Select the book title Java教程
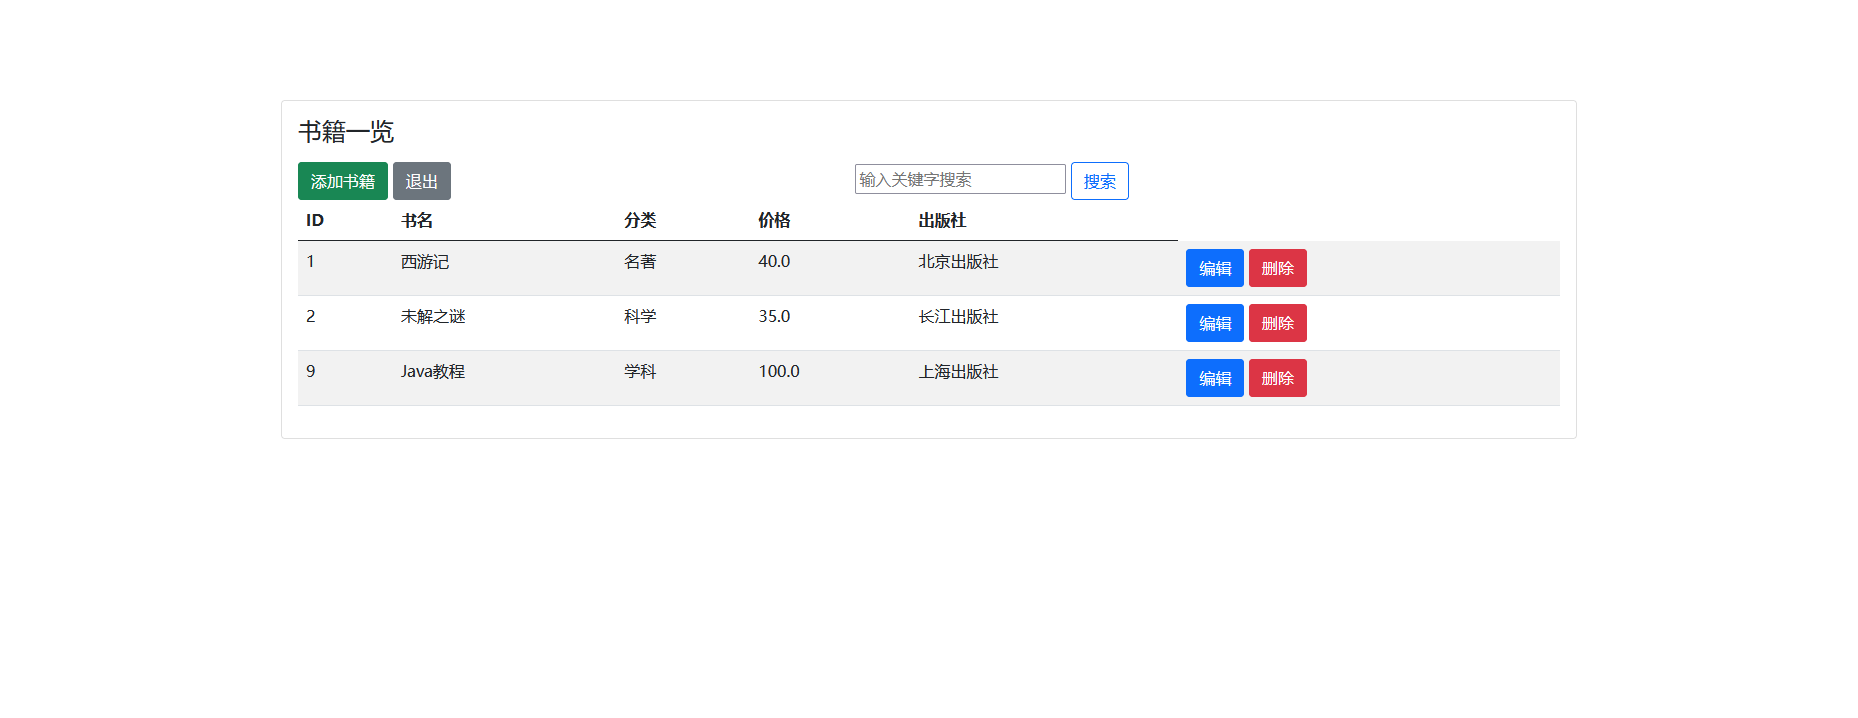Image resolution: width=1858 pixels, height=718 pixels. [x=433, y=371]
